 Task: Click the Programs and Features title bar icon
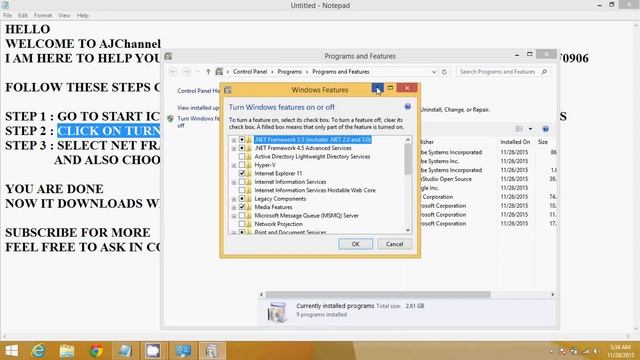pos(168,56)
